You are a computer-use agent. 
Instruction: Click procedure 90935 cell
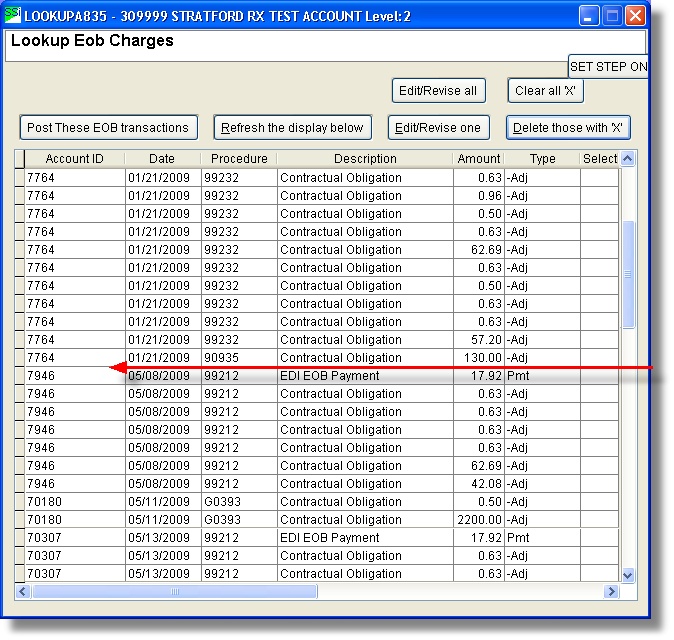239,358
